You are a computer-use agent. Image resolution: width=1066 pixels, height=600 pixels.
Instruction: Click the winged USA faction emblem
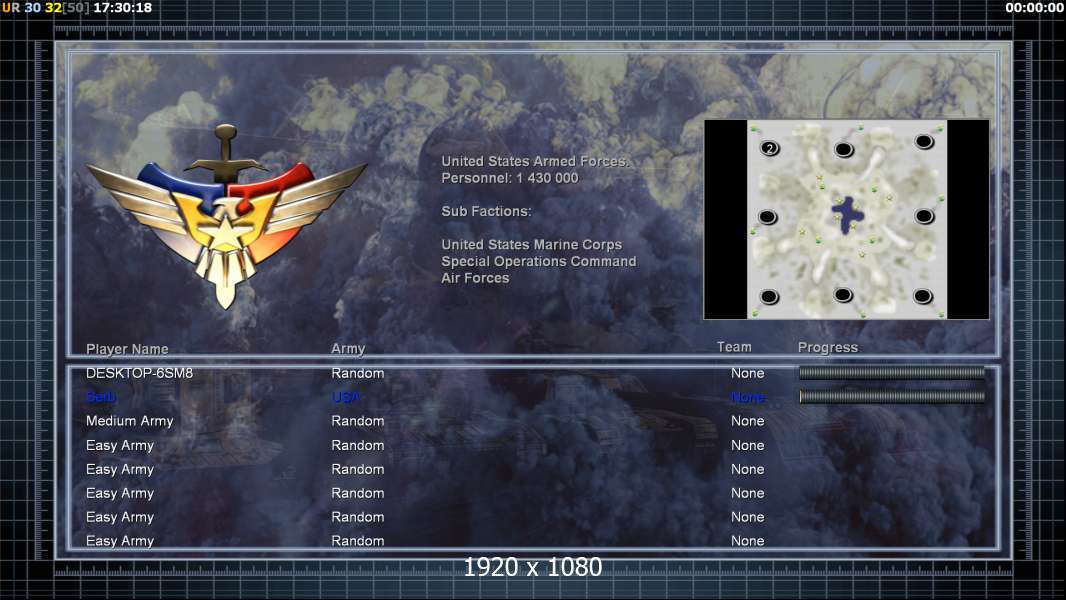point(226,216)
